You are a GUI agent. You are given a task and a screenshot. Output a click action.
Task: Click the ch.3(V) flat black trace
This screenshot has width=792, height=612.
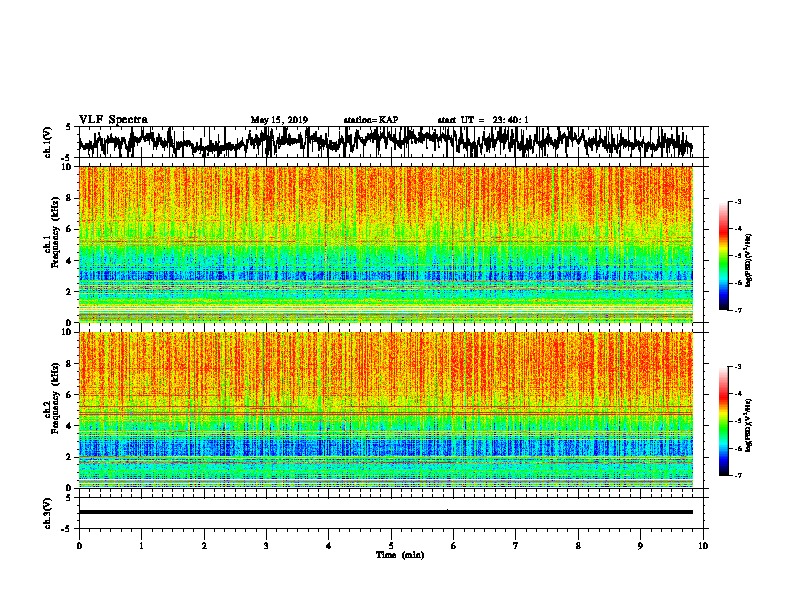tap(386, 512)
